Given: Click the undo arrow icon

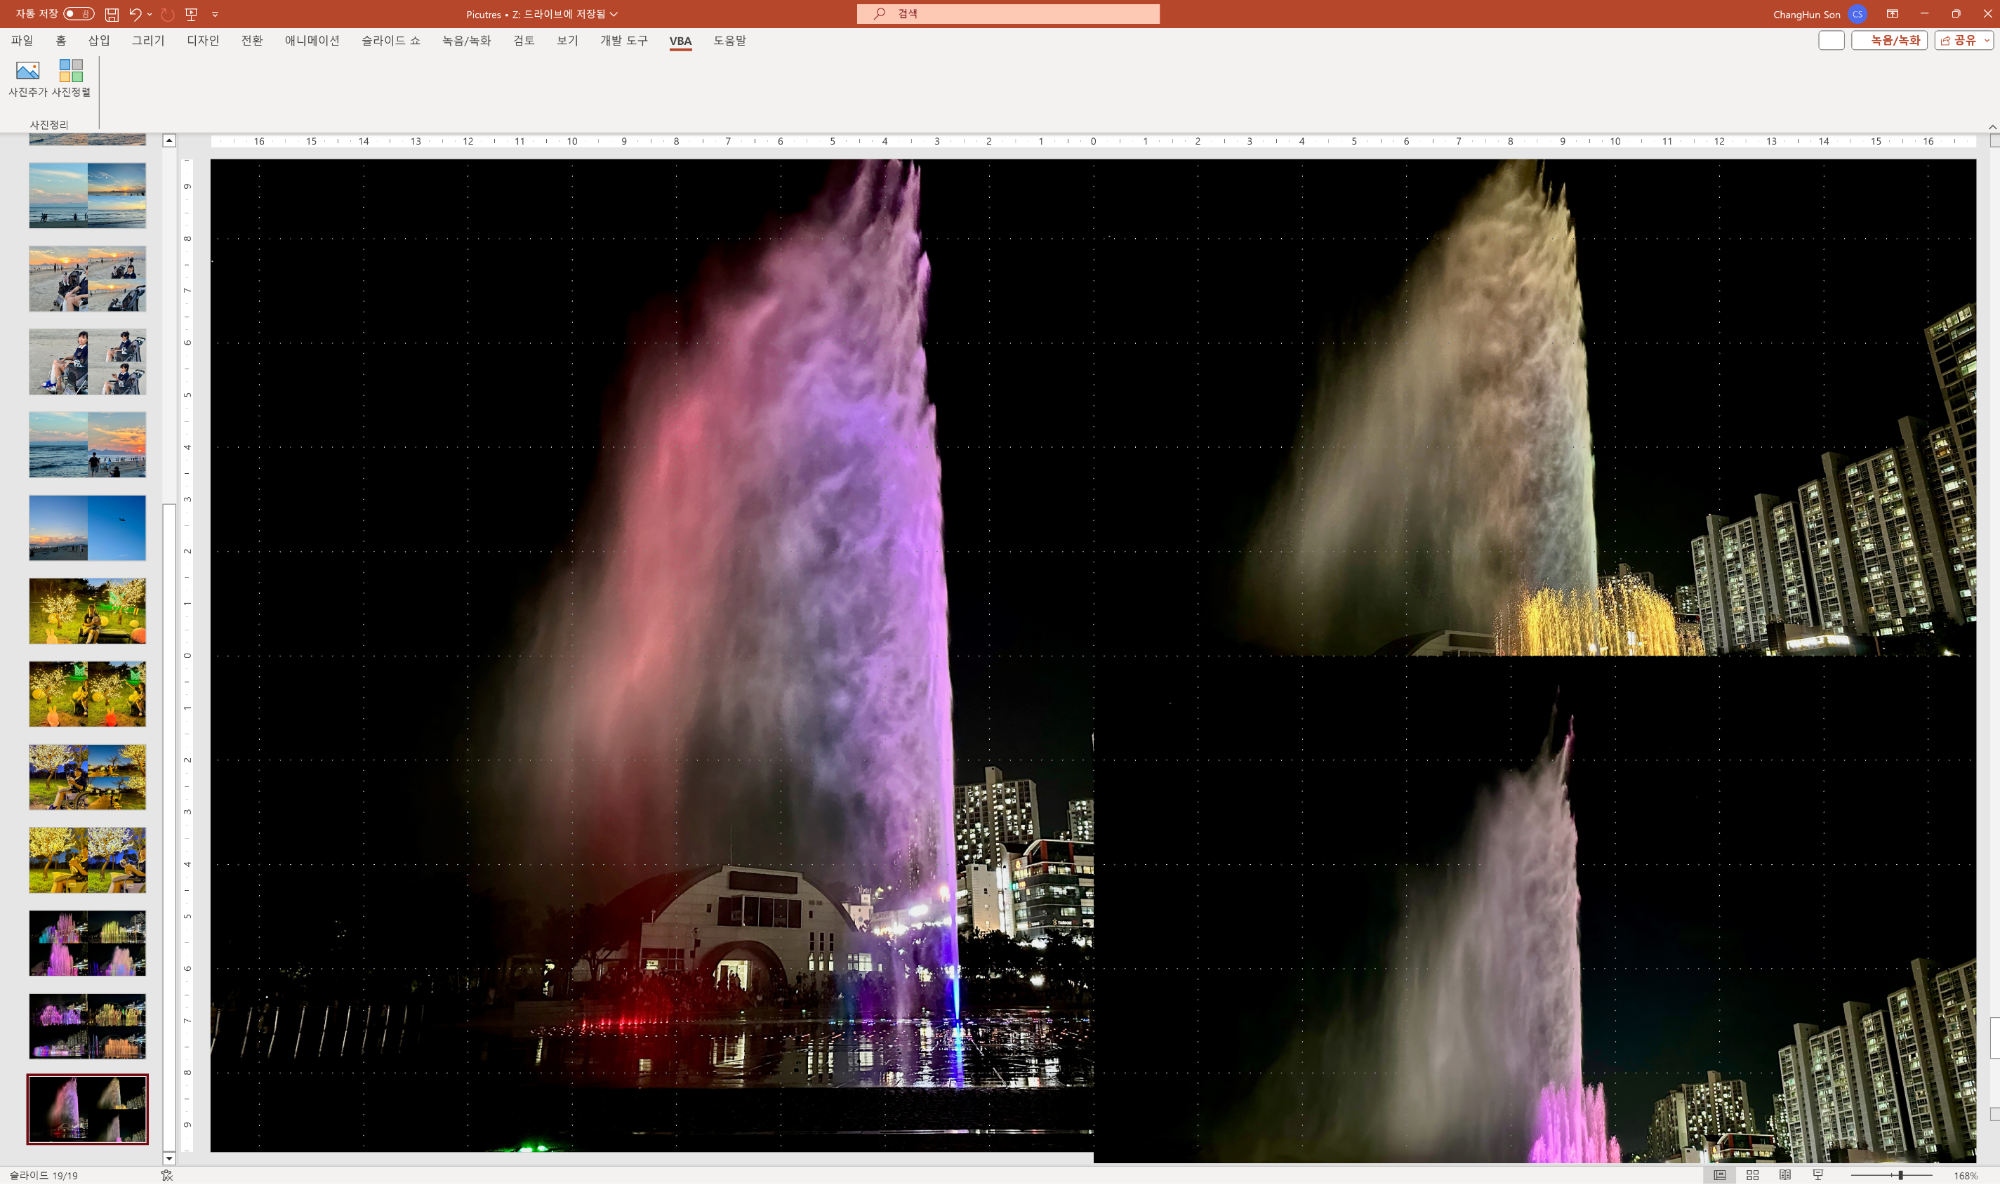Looking at the screenshot, I should click(x=135, y=14).
